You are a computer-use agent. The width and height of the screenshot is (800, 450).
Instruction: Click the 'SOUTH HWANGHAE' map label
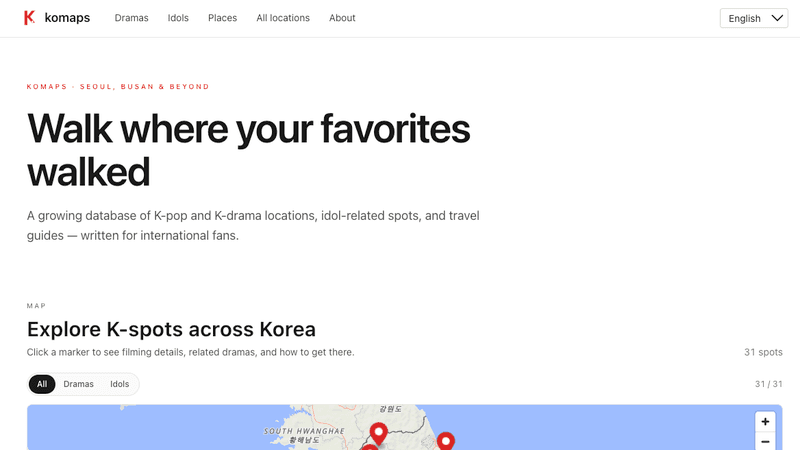point(304,431)
